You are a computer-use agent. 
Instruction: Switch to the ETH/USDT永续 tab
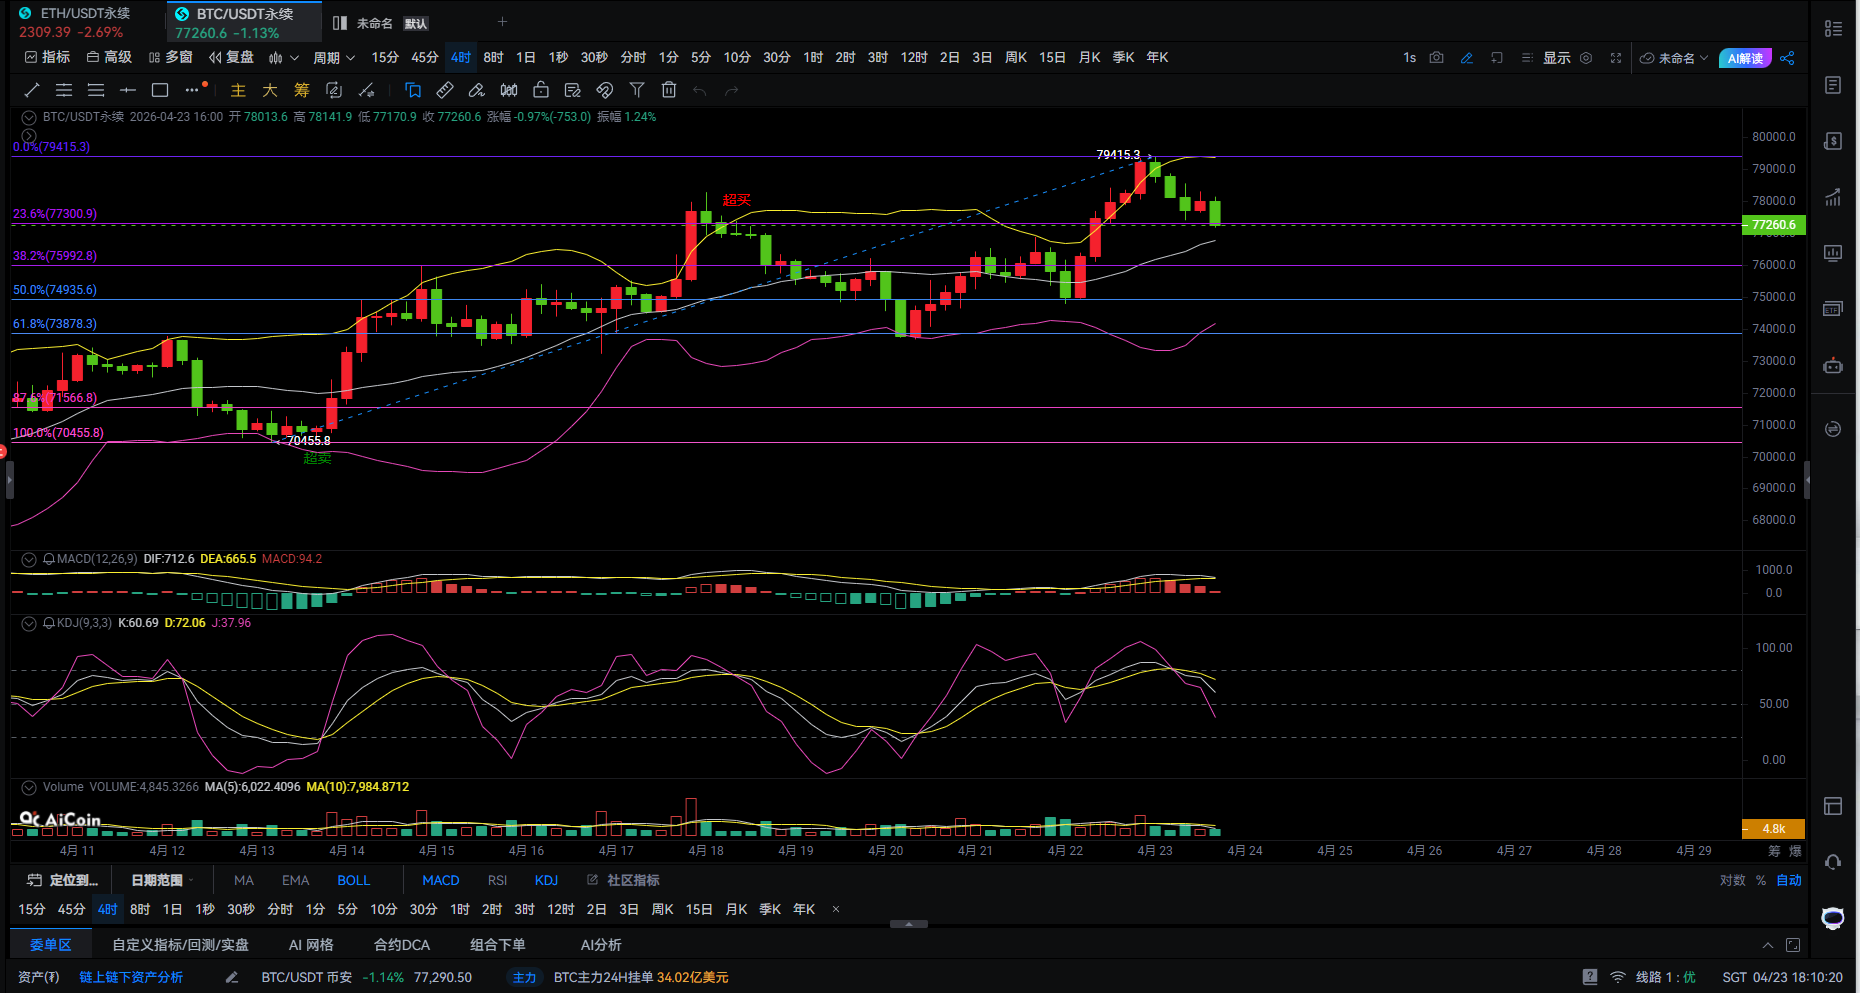pyautogui.click(x=84, y=14)
